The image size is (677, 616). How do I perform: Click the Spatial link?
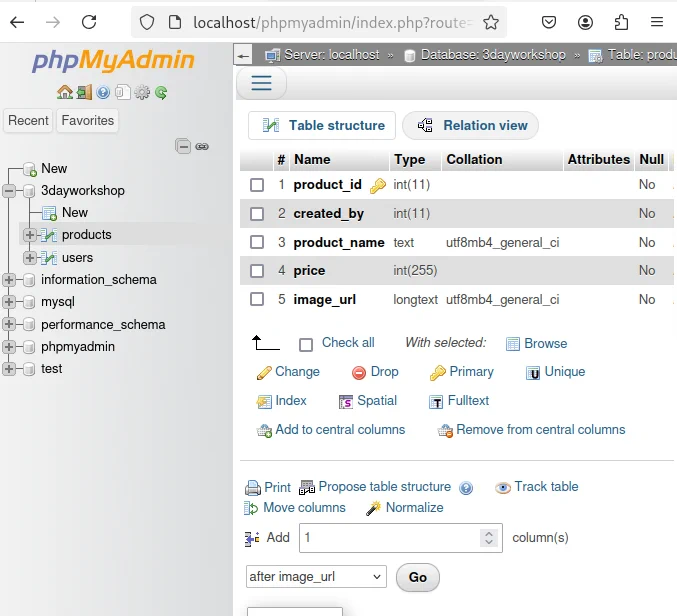coord(377,401)
